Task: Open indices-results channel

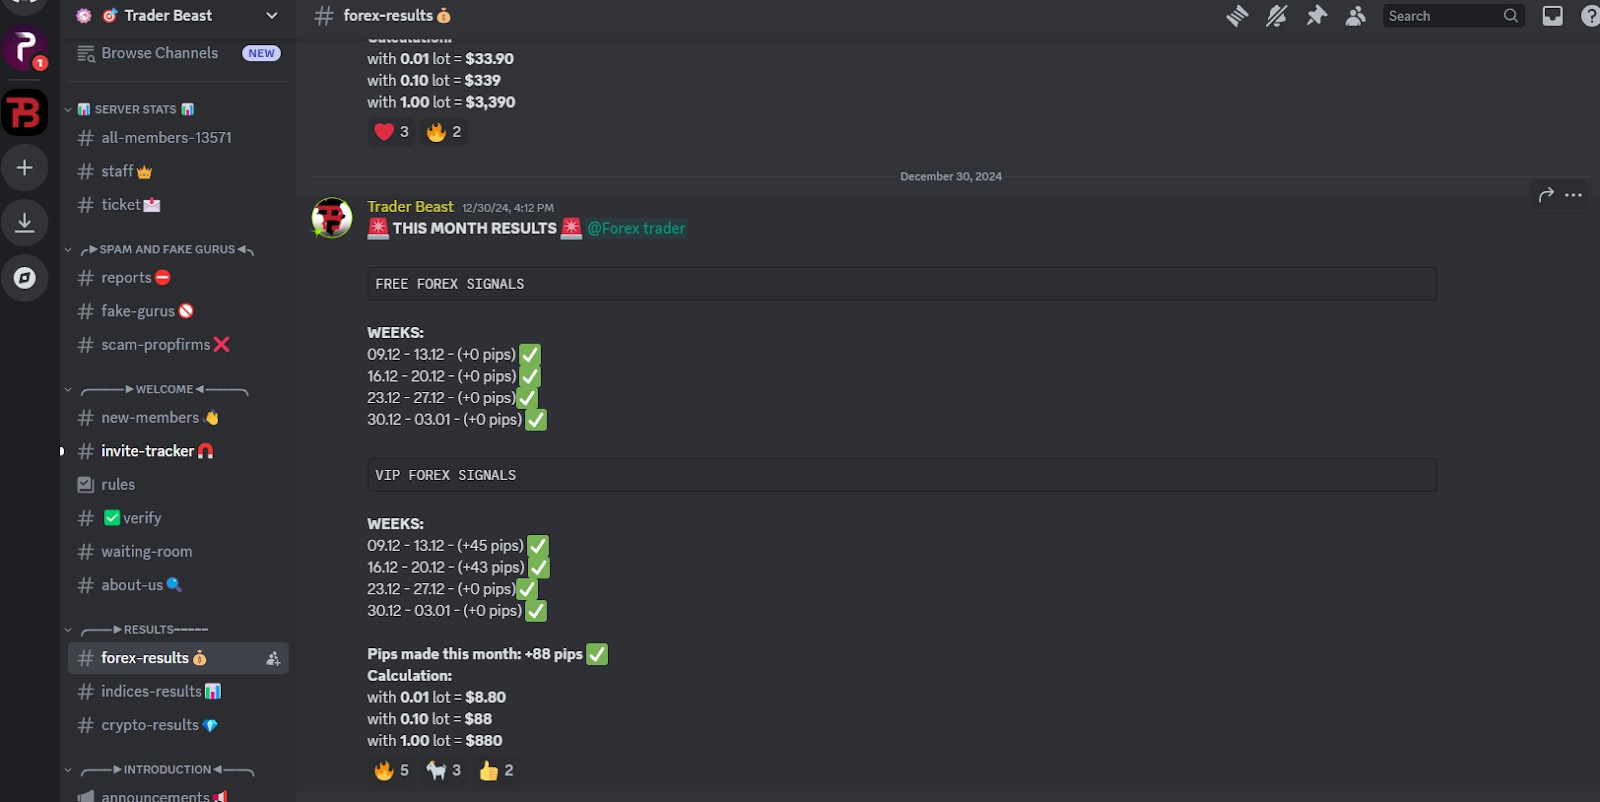Action: tap(178, 691)
